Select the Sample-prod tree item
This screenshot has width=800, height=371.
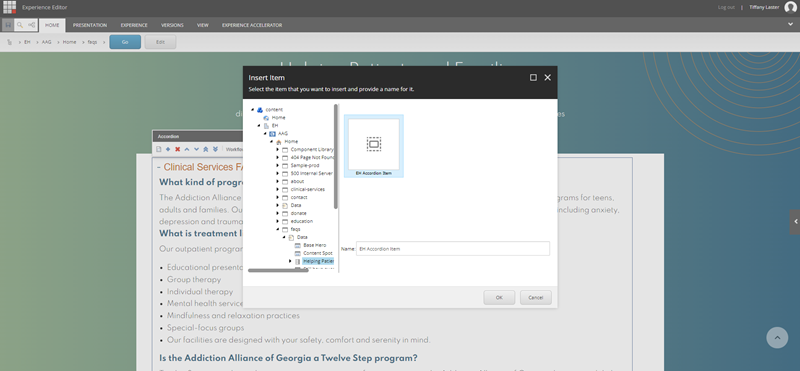click(x=305, y=165)
